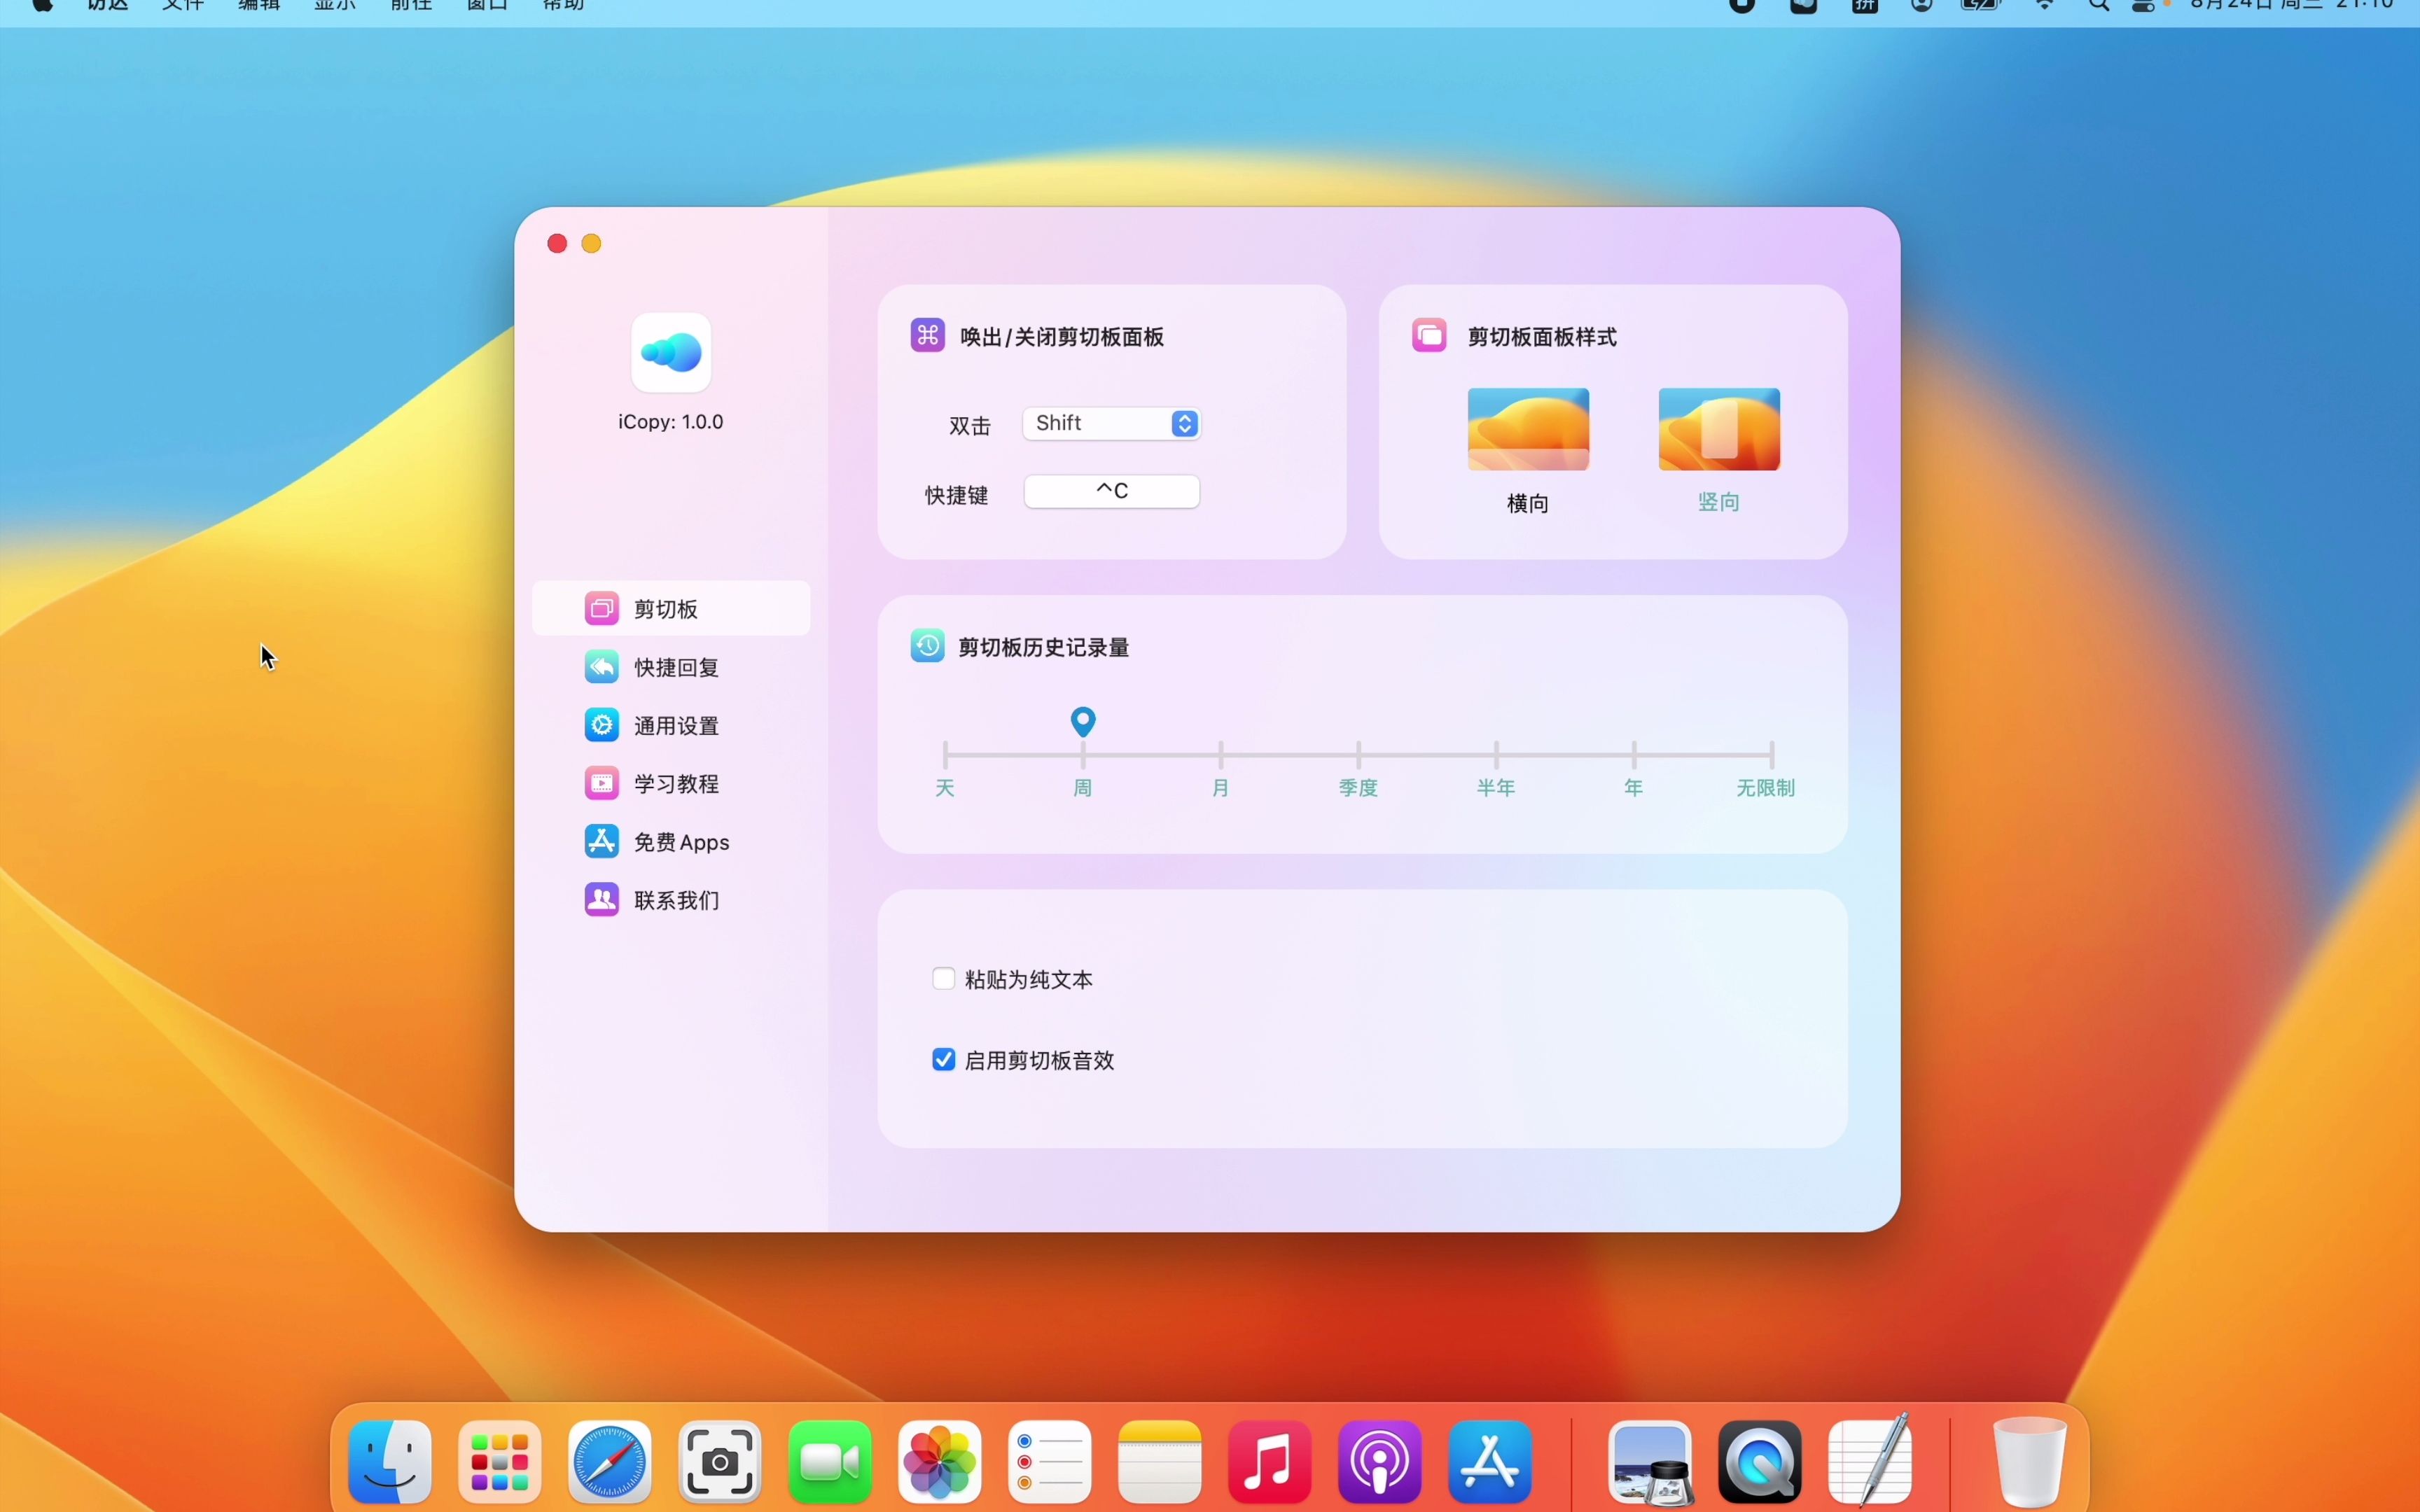Image resolution: width=2420 pixels, height=1512 pixels.
Task: Open the Shift double-press dropdown
Action: point(1111,424)
